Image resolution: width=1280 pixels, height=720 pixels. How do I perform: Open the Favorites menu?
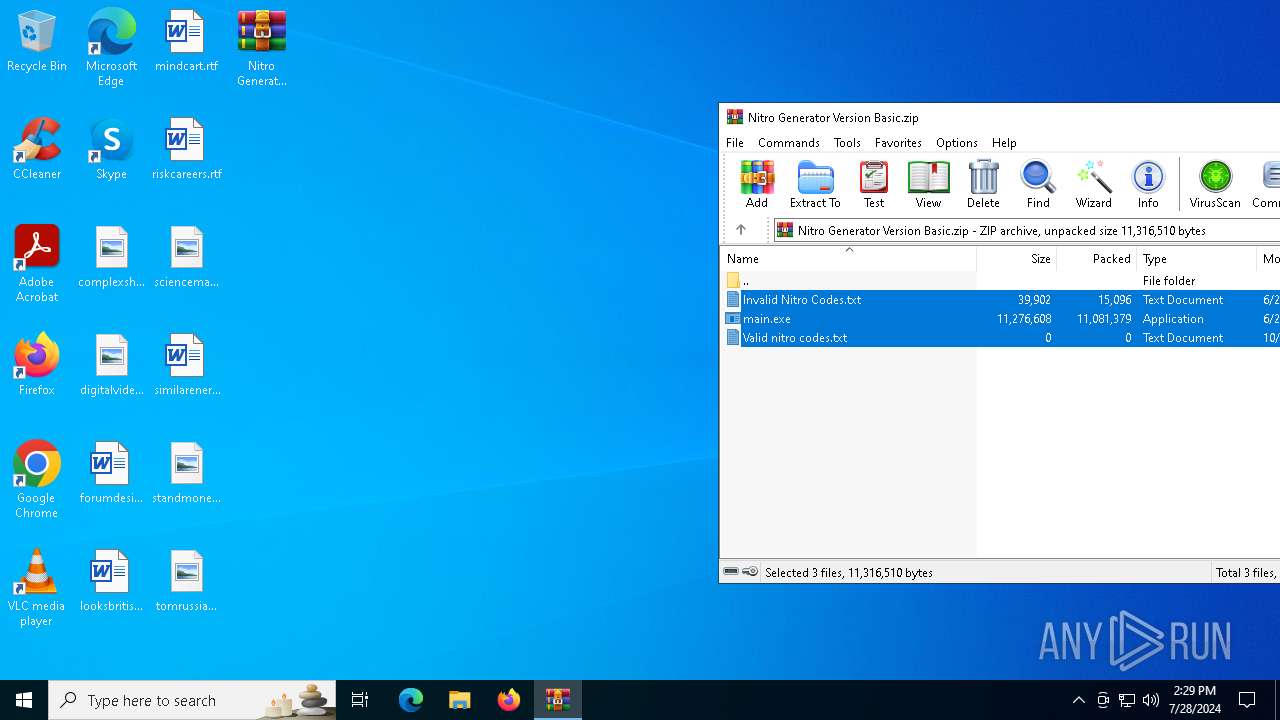[898, 143]
